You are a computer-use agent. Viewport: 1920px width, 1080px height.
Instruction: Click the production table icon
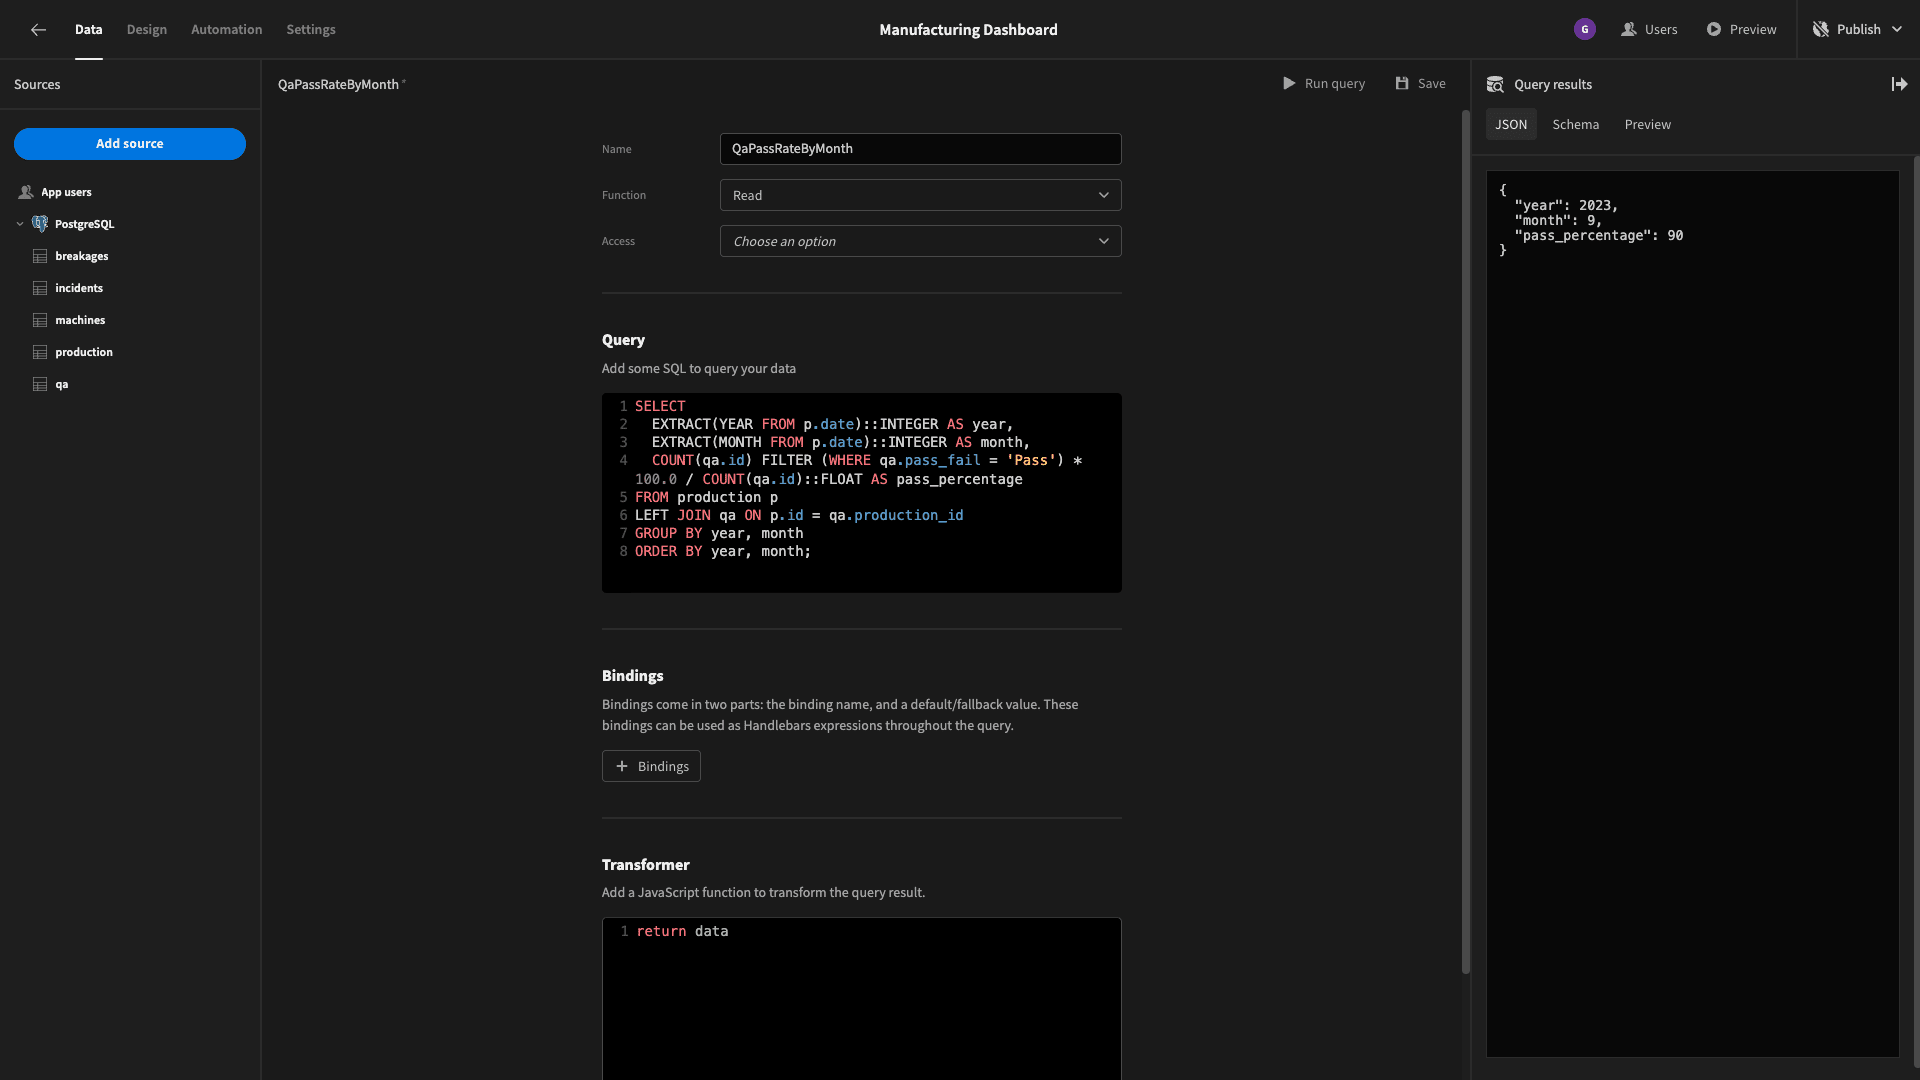40,352
